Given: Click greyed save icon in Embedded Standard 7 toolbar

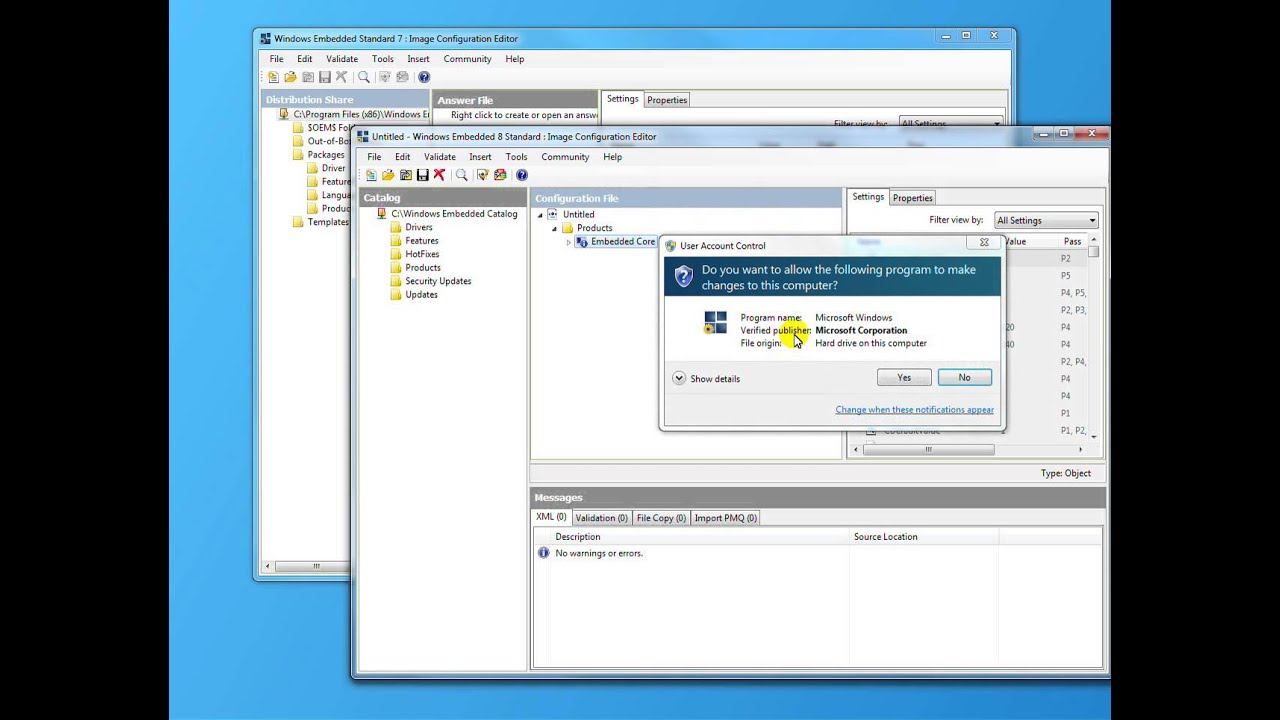Looking at the screenshot, I should tap(325, 77).
